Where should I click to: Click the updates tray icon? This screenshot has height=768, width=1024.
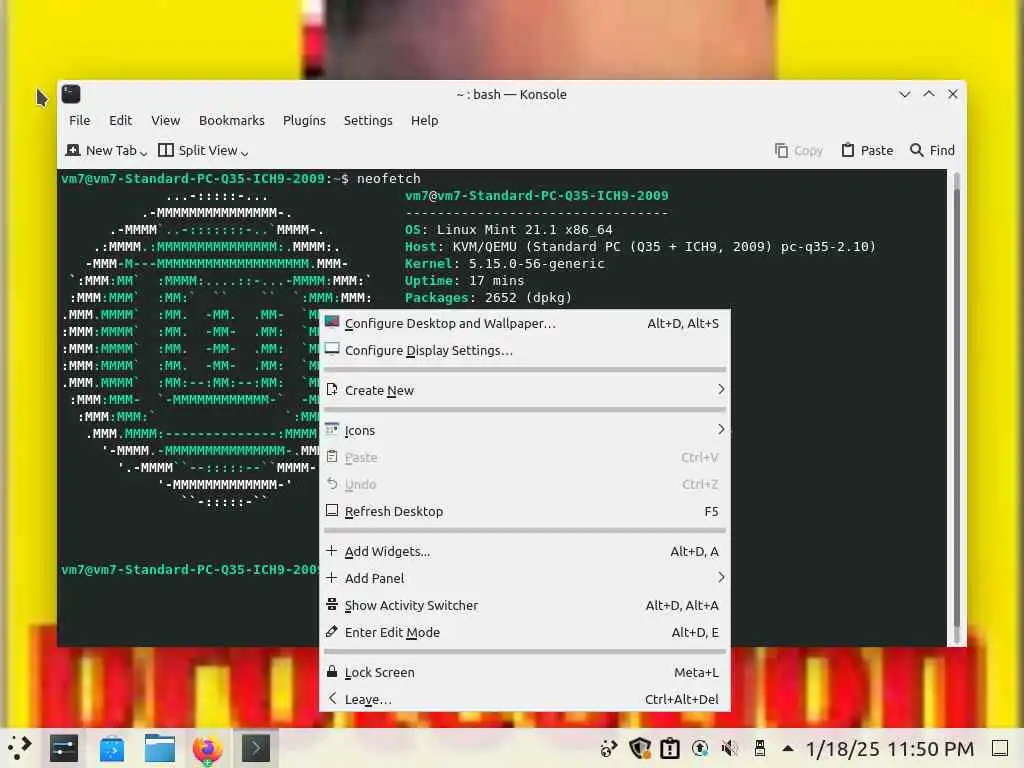tap(700, 748)
